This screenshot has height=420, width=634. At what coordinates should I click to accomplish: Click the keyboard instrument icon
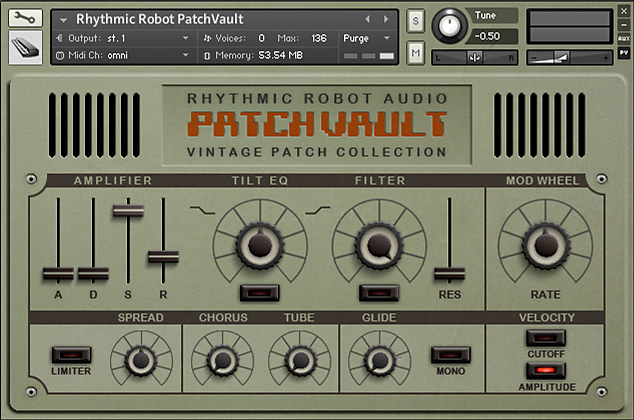25,48
